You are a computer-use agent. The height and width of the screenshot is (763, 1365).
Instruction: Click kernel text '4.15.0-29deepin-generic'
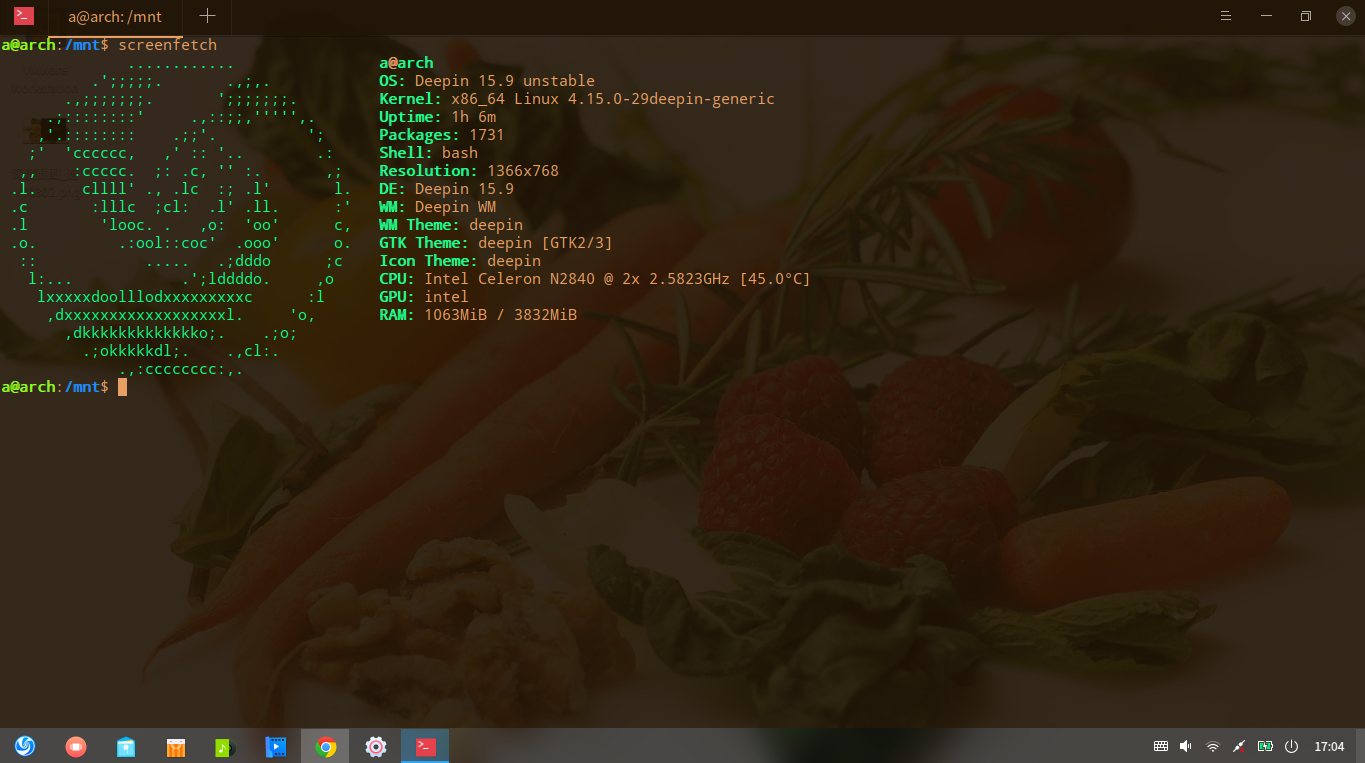point(671,99)
